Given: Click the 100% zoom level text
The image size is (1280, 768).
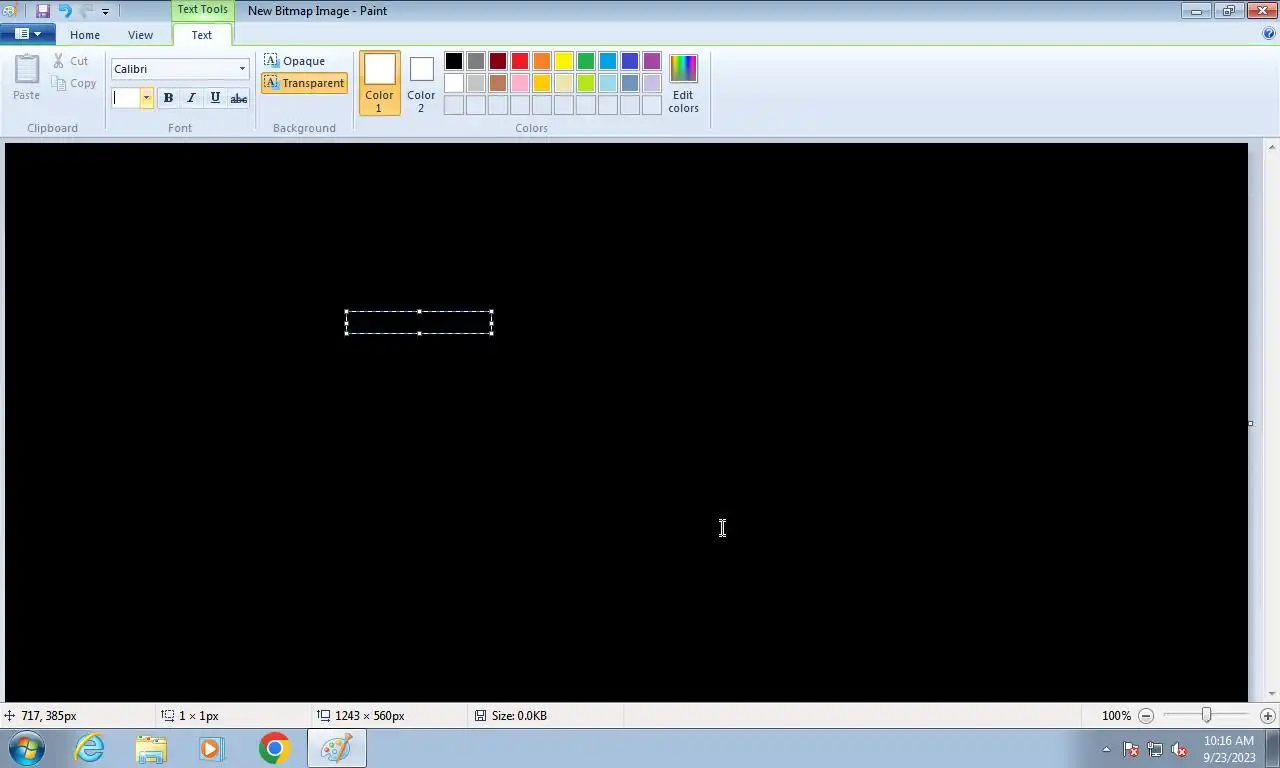Looking at the screenshot, I should (1116, 716).
